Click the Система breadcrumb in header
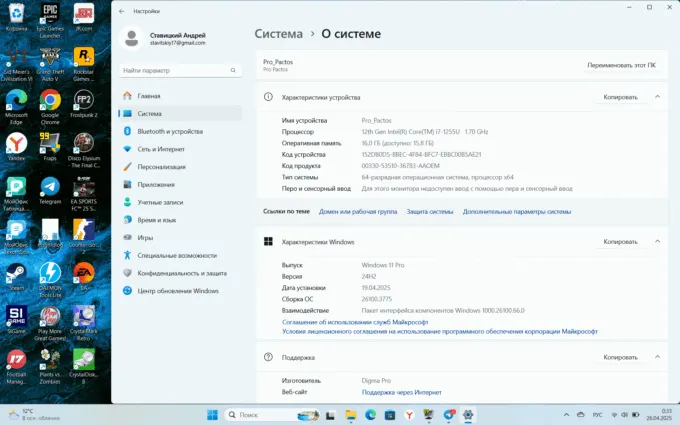The height and width of the screenshot is (425, 680). (x=279, y=34)
